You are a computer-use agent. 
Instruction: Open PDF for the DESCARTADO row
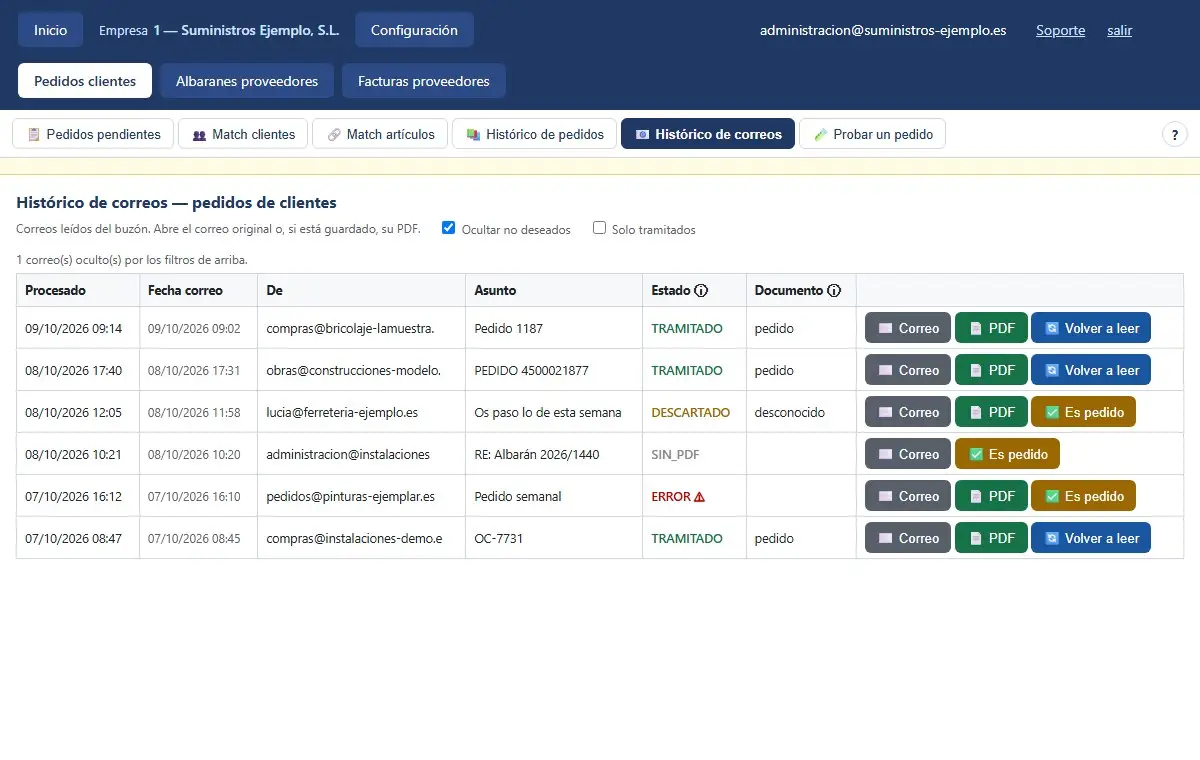tap(991, 412)
